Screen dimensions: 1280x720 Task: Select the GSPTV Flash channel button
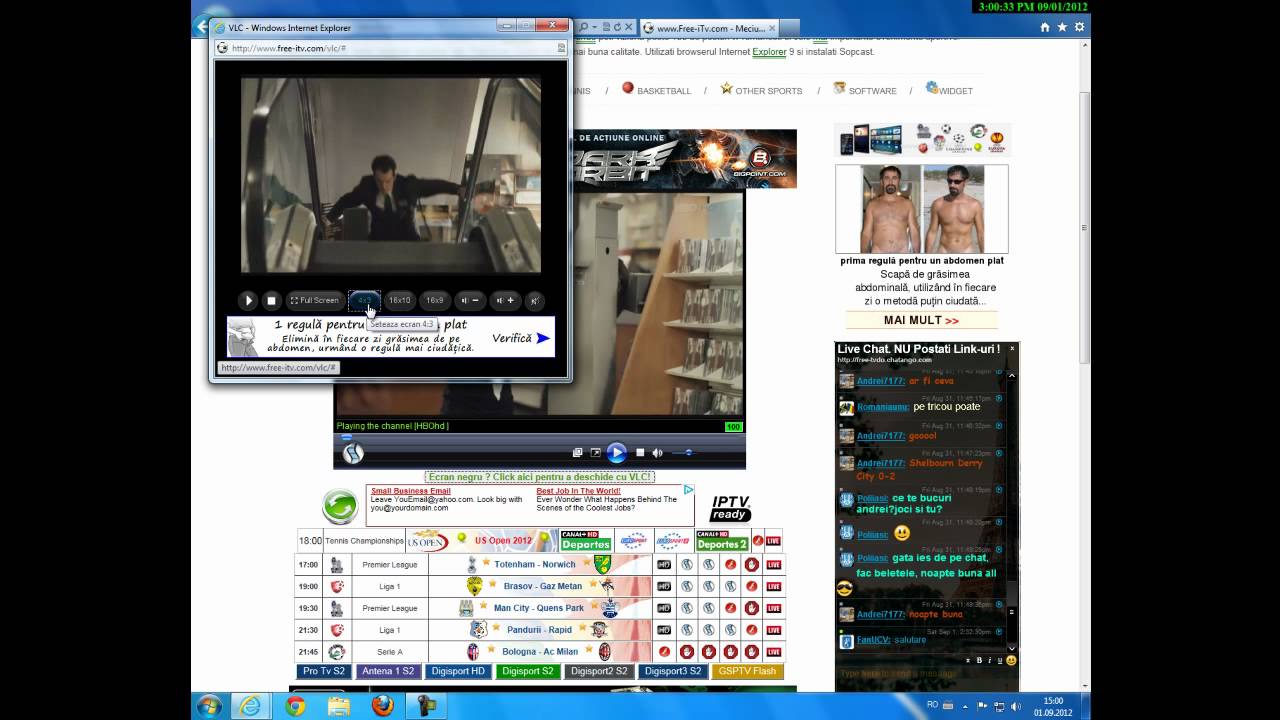[747, 671]
